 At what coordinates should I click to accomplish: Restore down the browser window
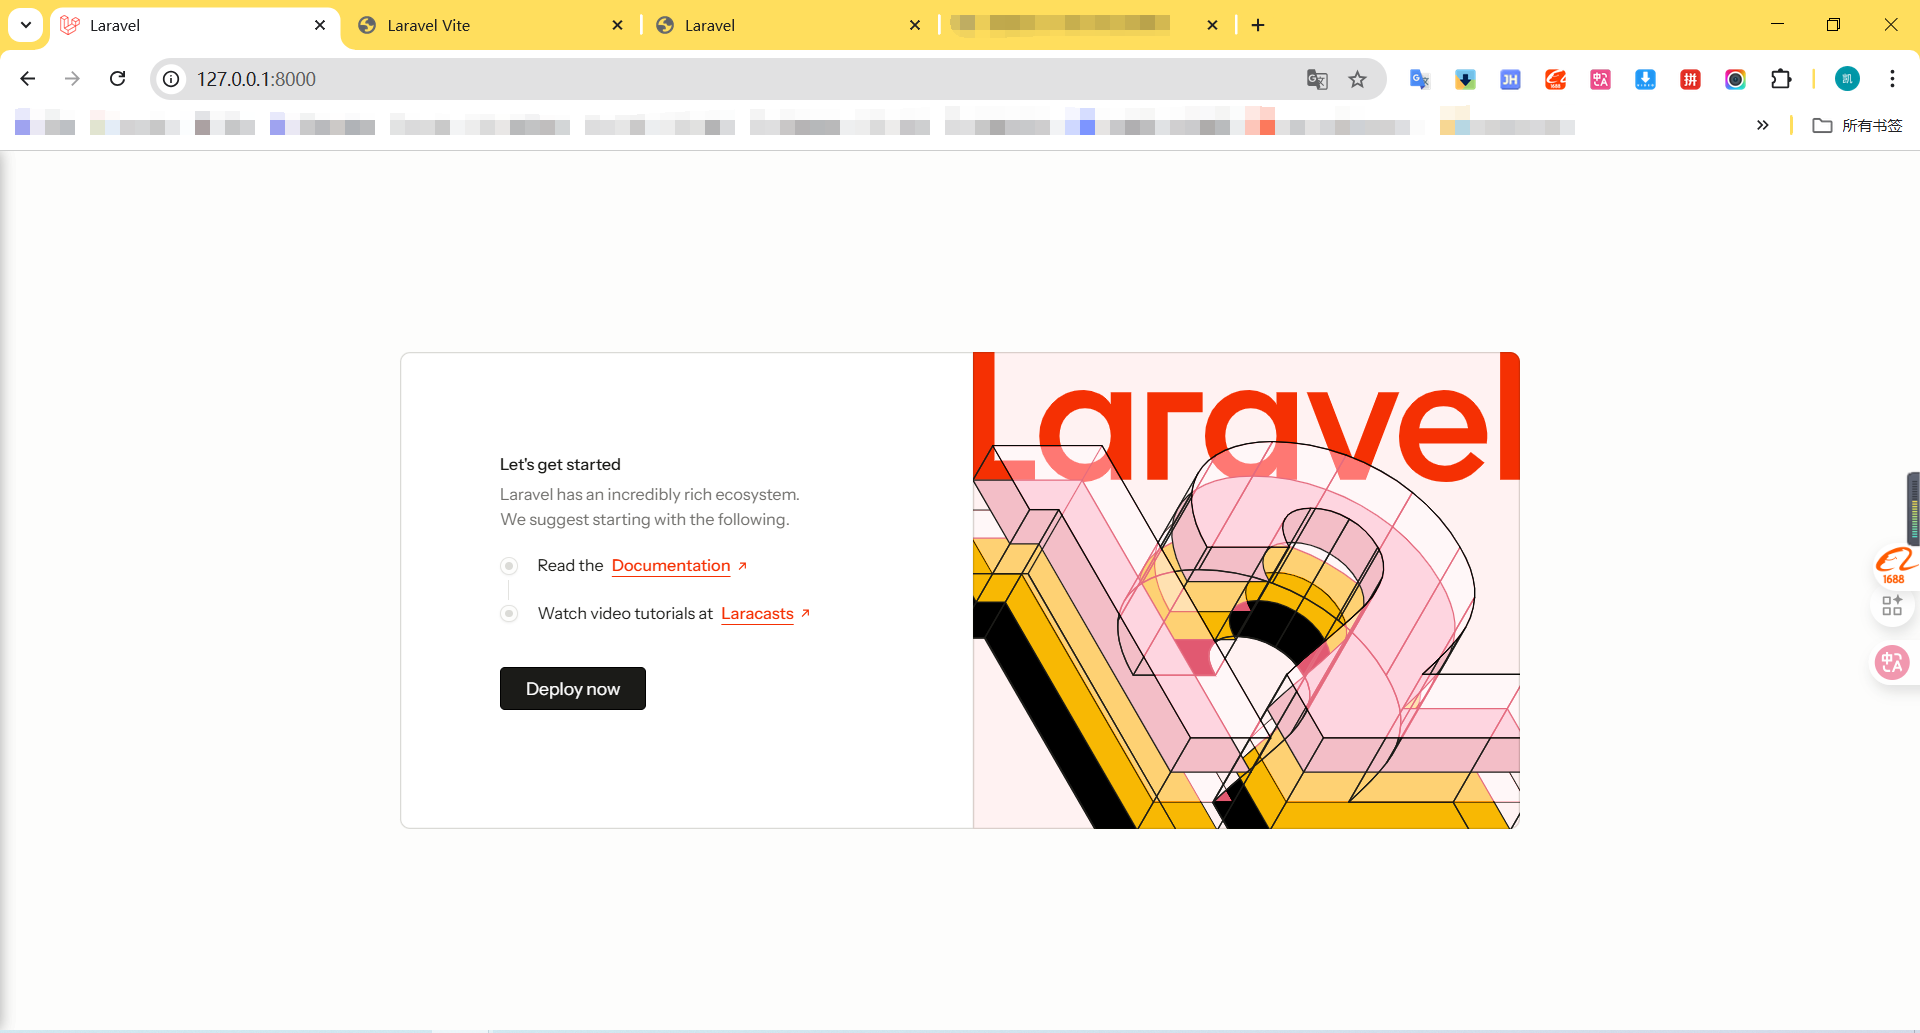(x=1833, y=25)
